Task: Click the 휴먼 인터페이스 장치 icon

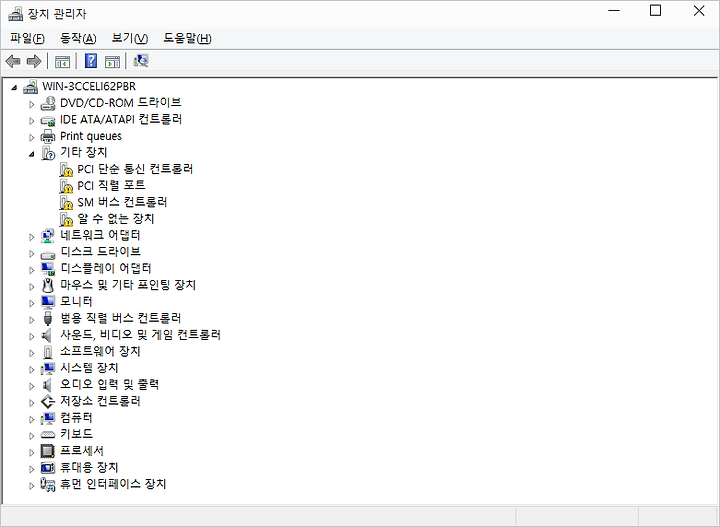Action: click(x=48, y=484)
